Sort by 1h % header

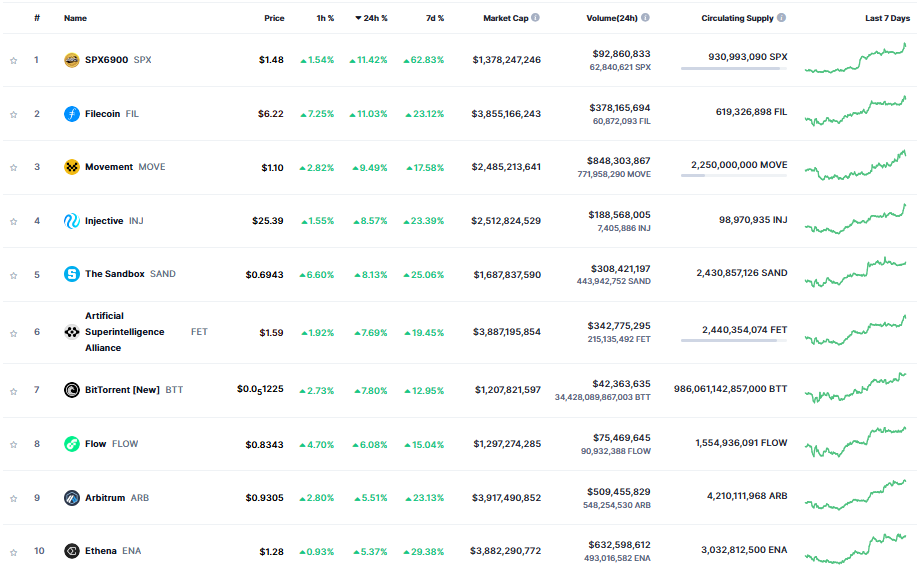tap(325, 18)
